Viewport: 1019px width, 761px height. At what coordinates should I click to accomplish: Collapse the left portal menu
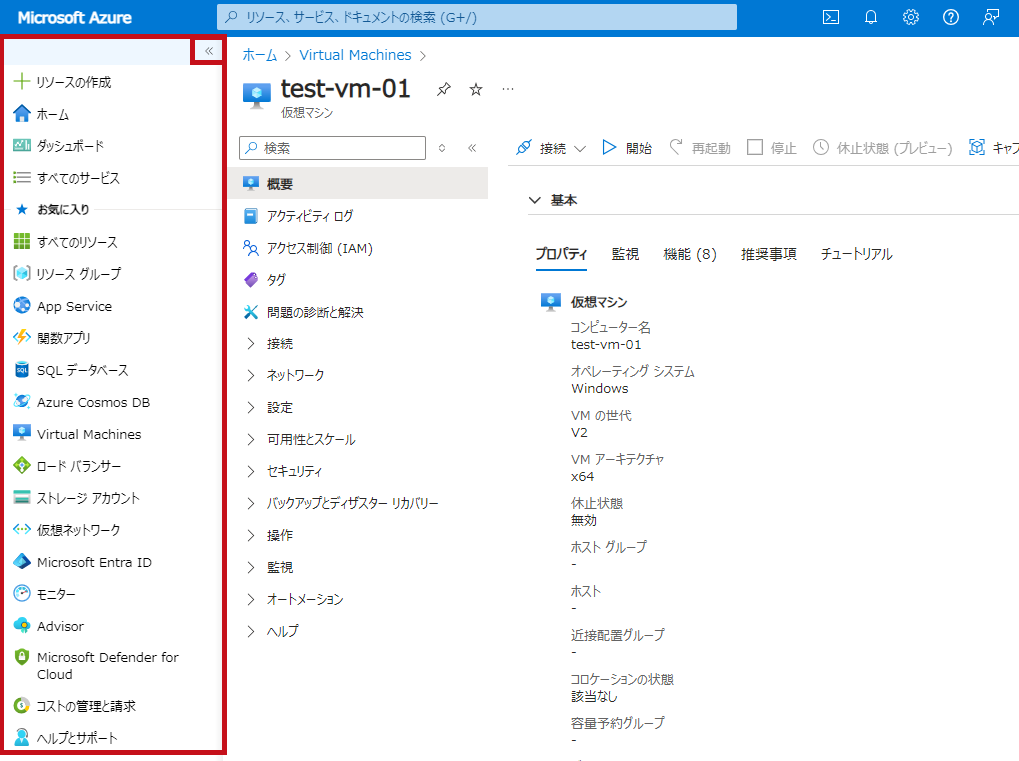point(209,51)
